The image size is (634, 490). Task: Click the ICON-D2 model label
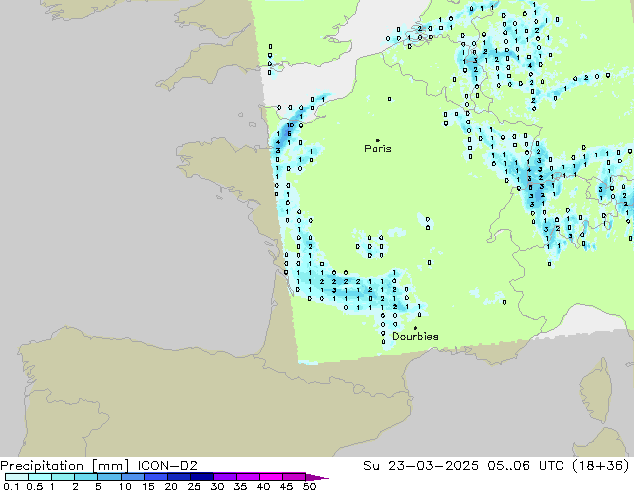[167, 466]
